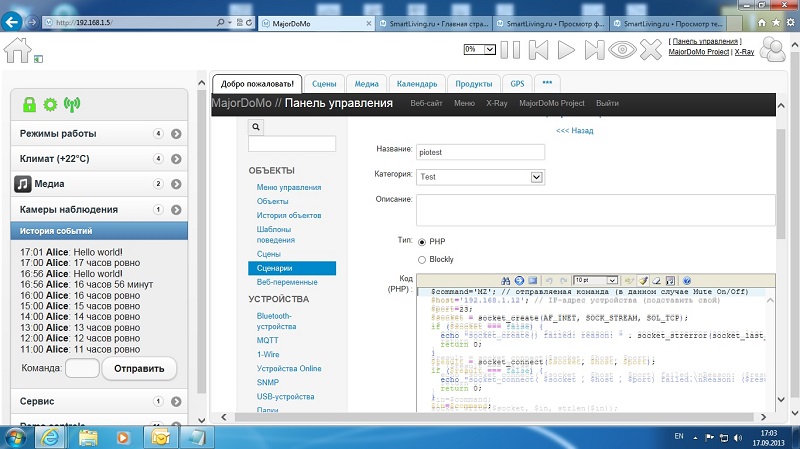
Task: Open the X-Ray menu item in header
Action: click(496, 103)
